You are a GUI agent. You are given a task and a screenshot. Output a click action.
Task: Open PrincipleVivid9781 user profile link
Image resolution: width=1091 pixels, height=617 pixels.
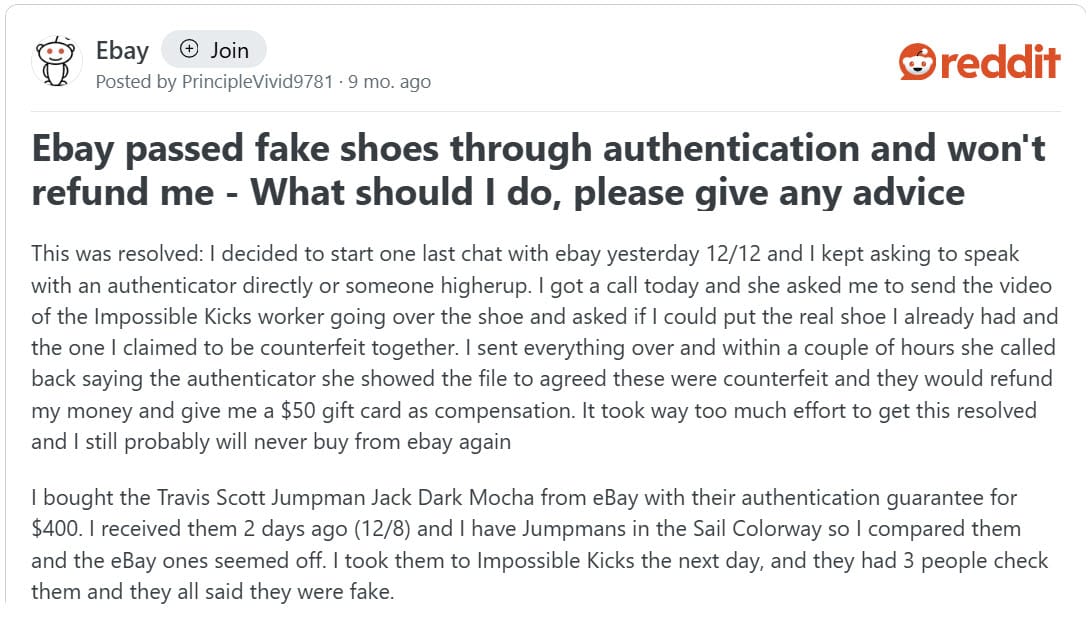(257, 82)
